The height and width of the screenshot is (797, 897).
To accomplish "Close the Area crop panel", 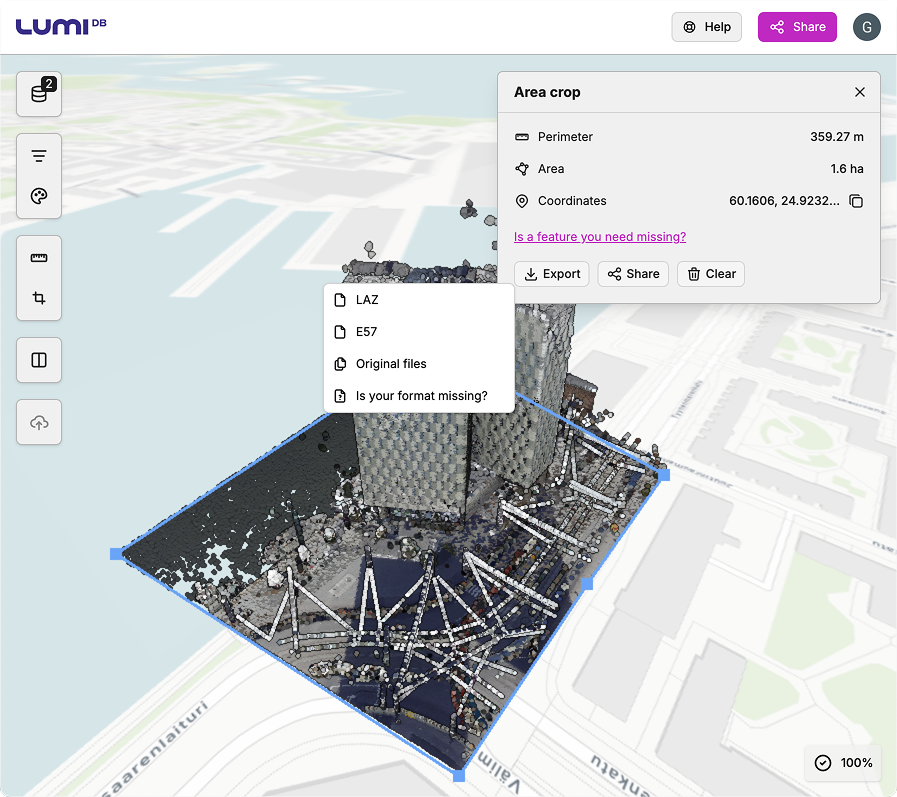I will tap(859, 92).
